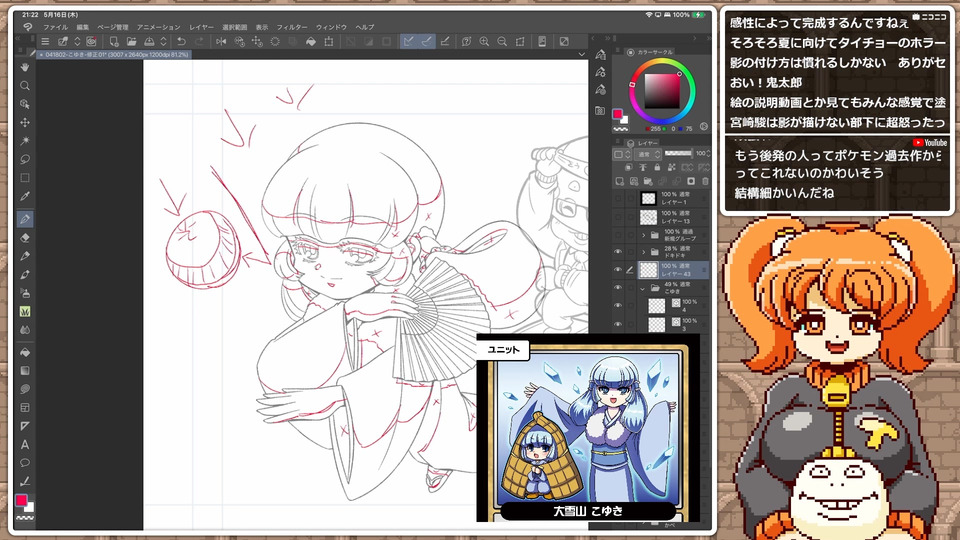This screenshot has width=960, height=540.
Task: Select the Lasso selection tool
Action: tap(24, 159)
